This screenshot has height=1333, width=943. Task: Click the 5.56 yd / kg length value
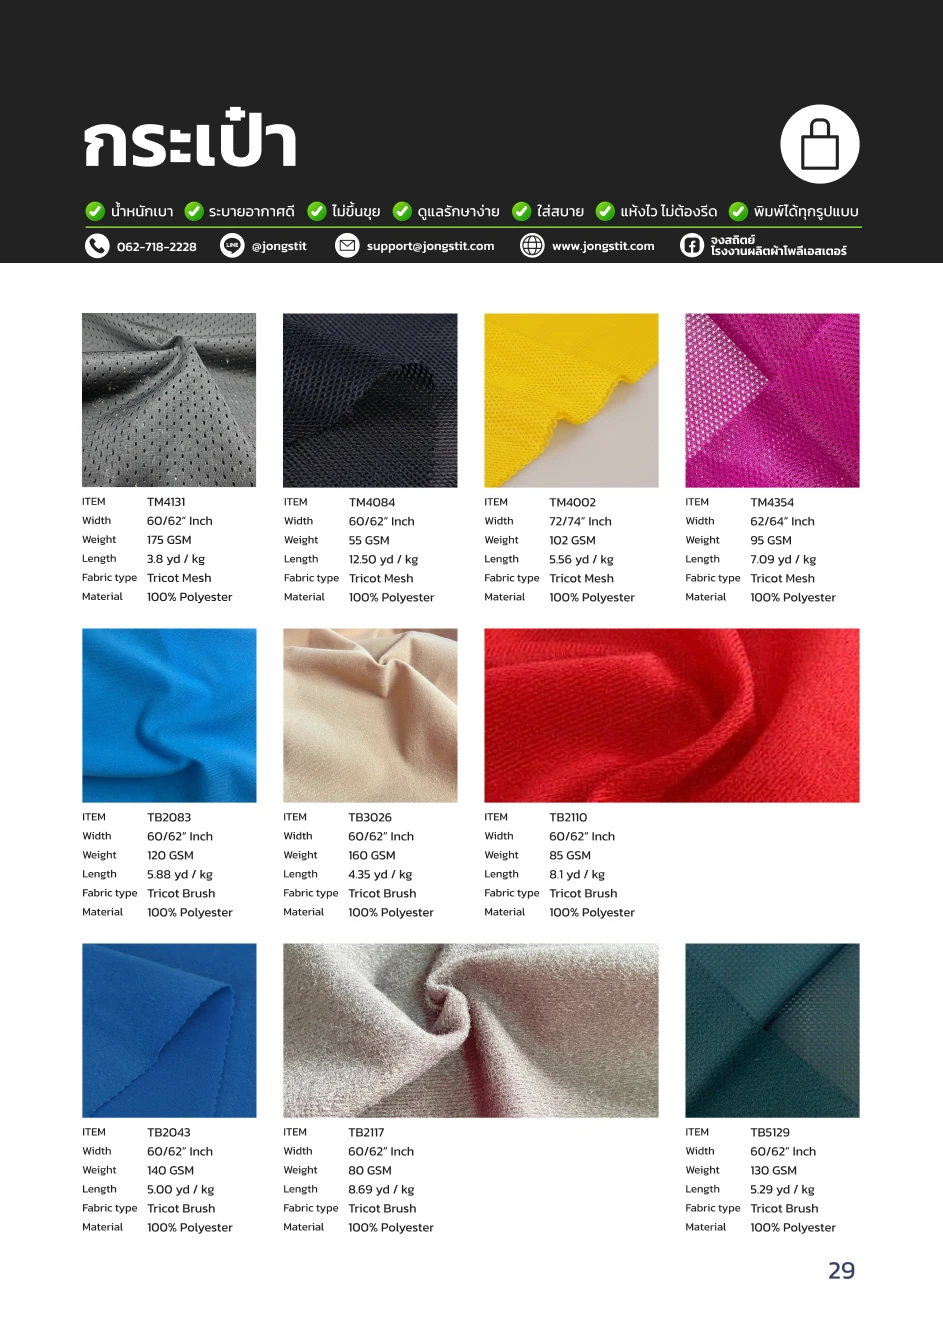pyautogui.click(x=581, y=559)
